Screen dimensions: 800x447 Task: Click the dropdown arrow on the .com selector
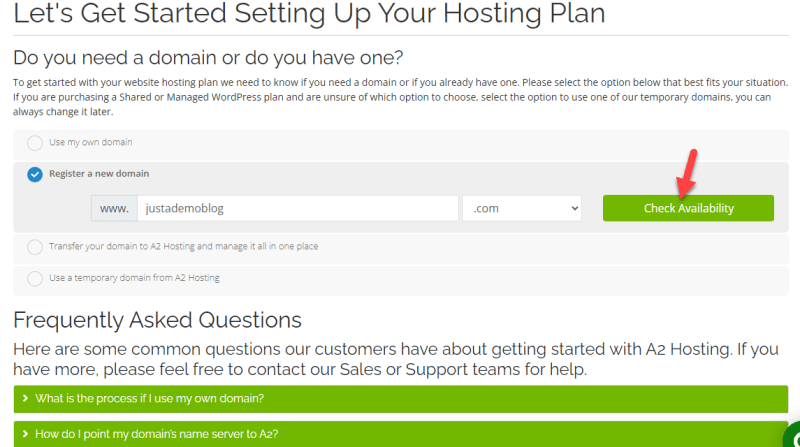coord(574,208)
